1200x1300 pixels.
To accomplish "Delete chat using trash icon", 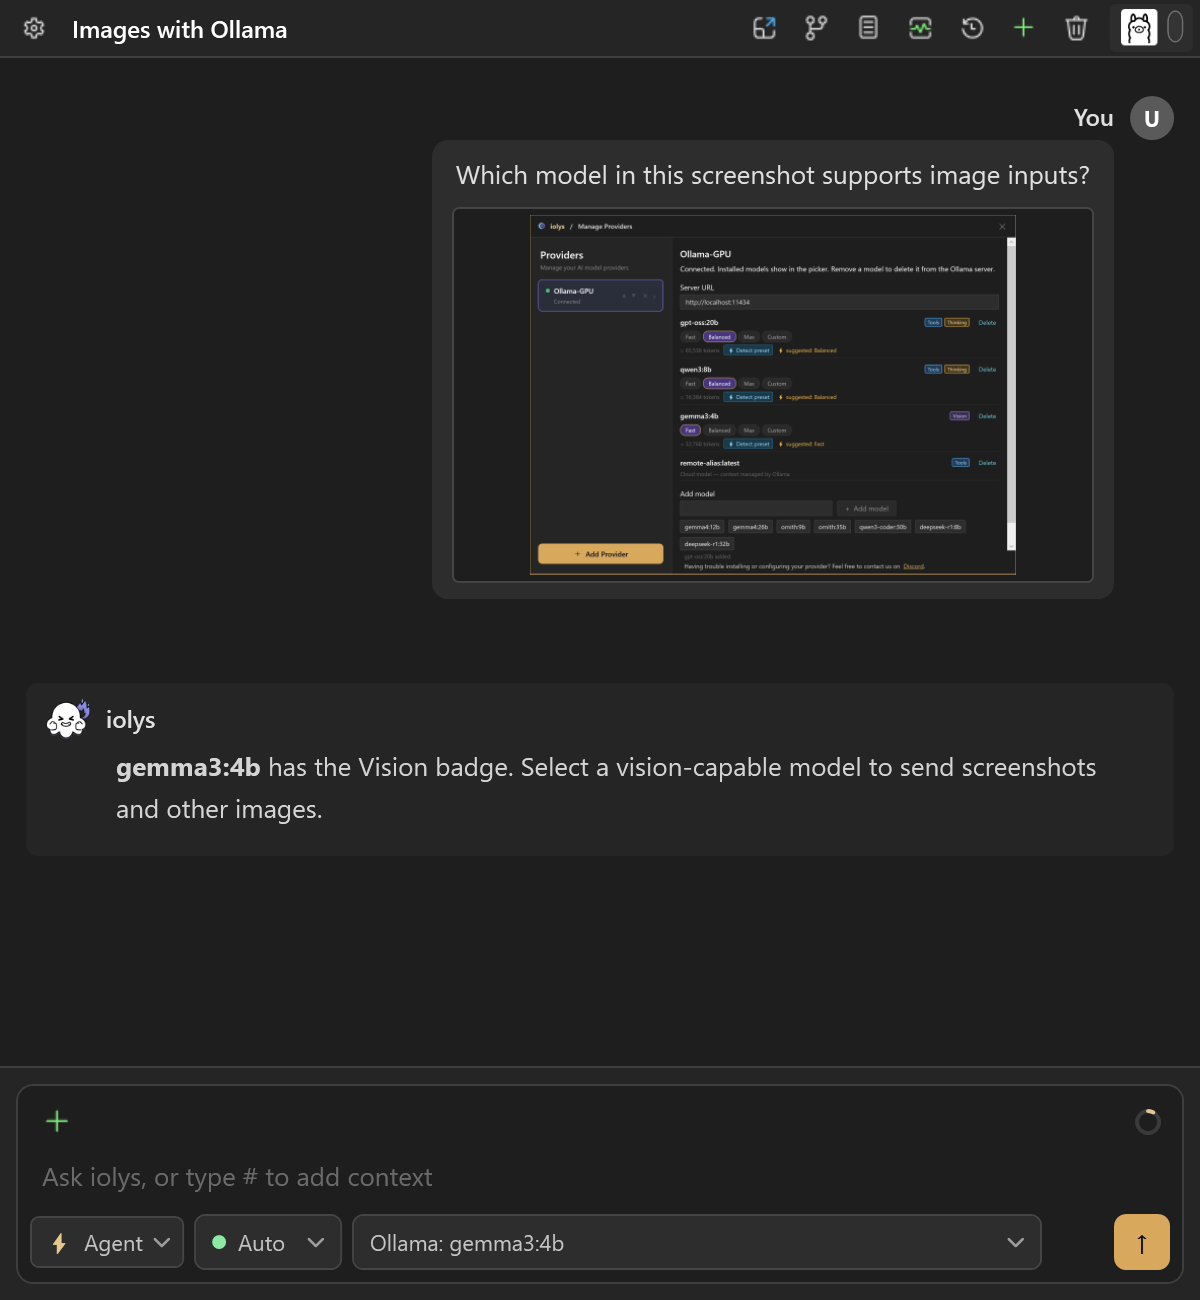I will coord(1076,28).
